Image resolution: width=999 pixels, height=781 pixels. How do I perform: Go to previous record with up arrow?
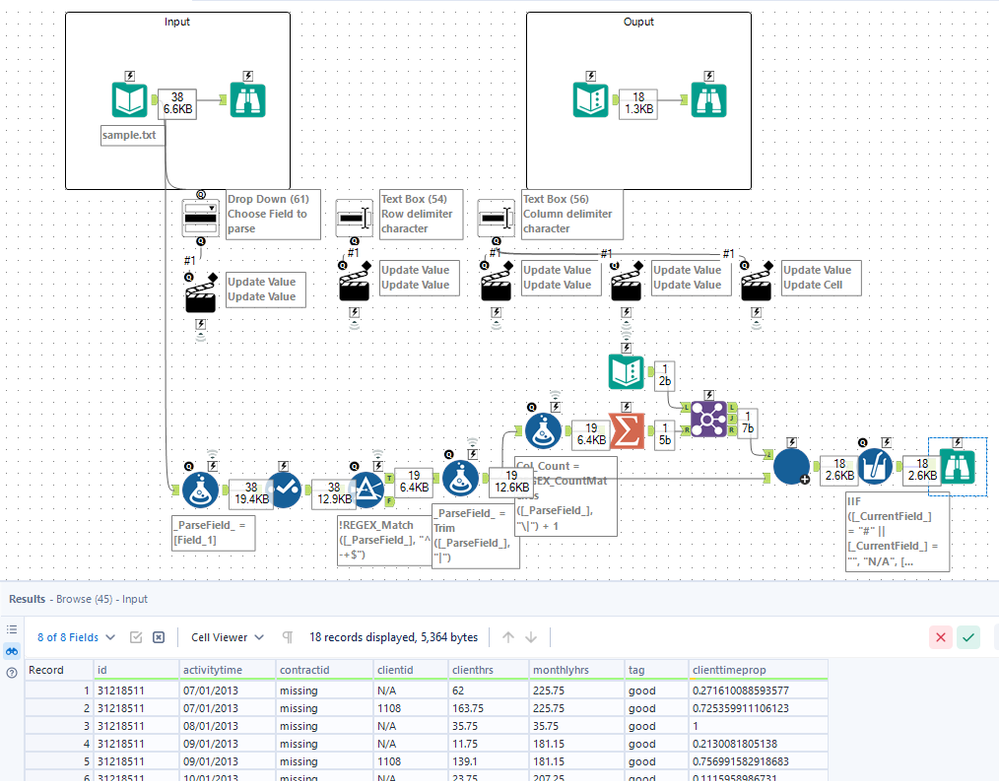tap(508, 637)
